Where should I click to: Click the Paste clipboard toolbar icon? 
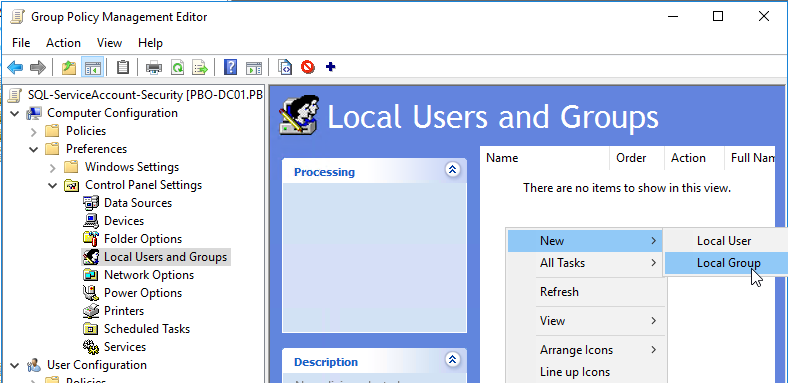(123, 67)
